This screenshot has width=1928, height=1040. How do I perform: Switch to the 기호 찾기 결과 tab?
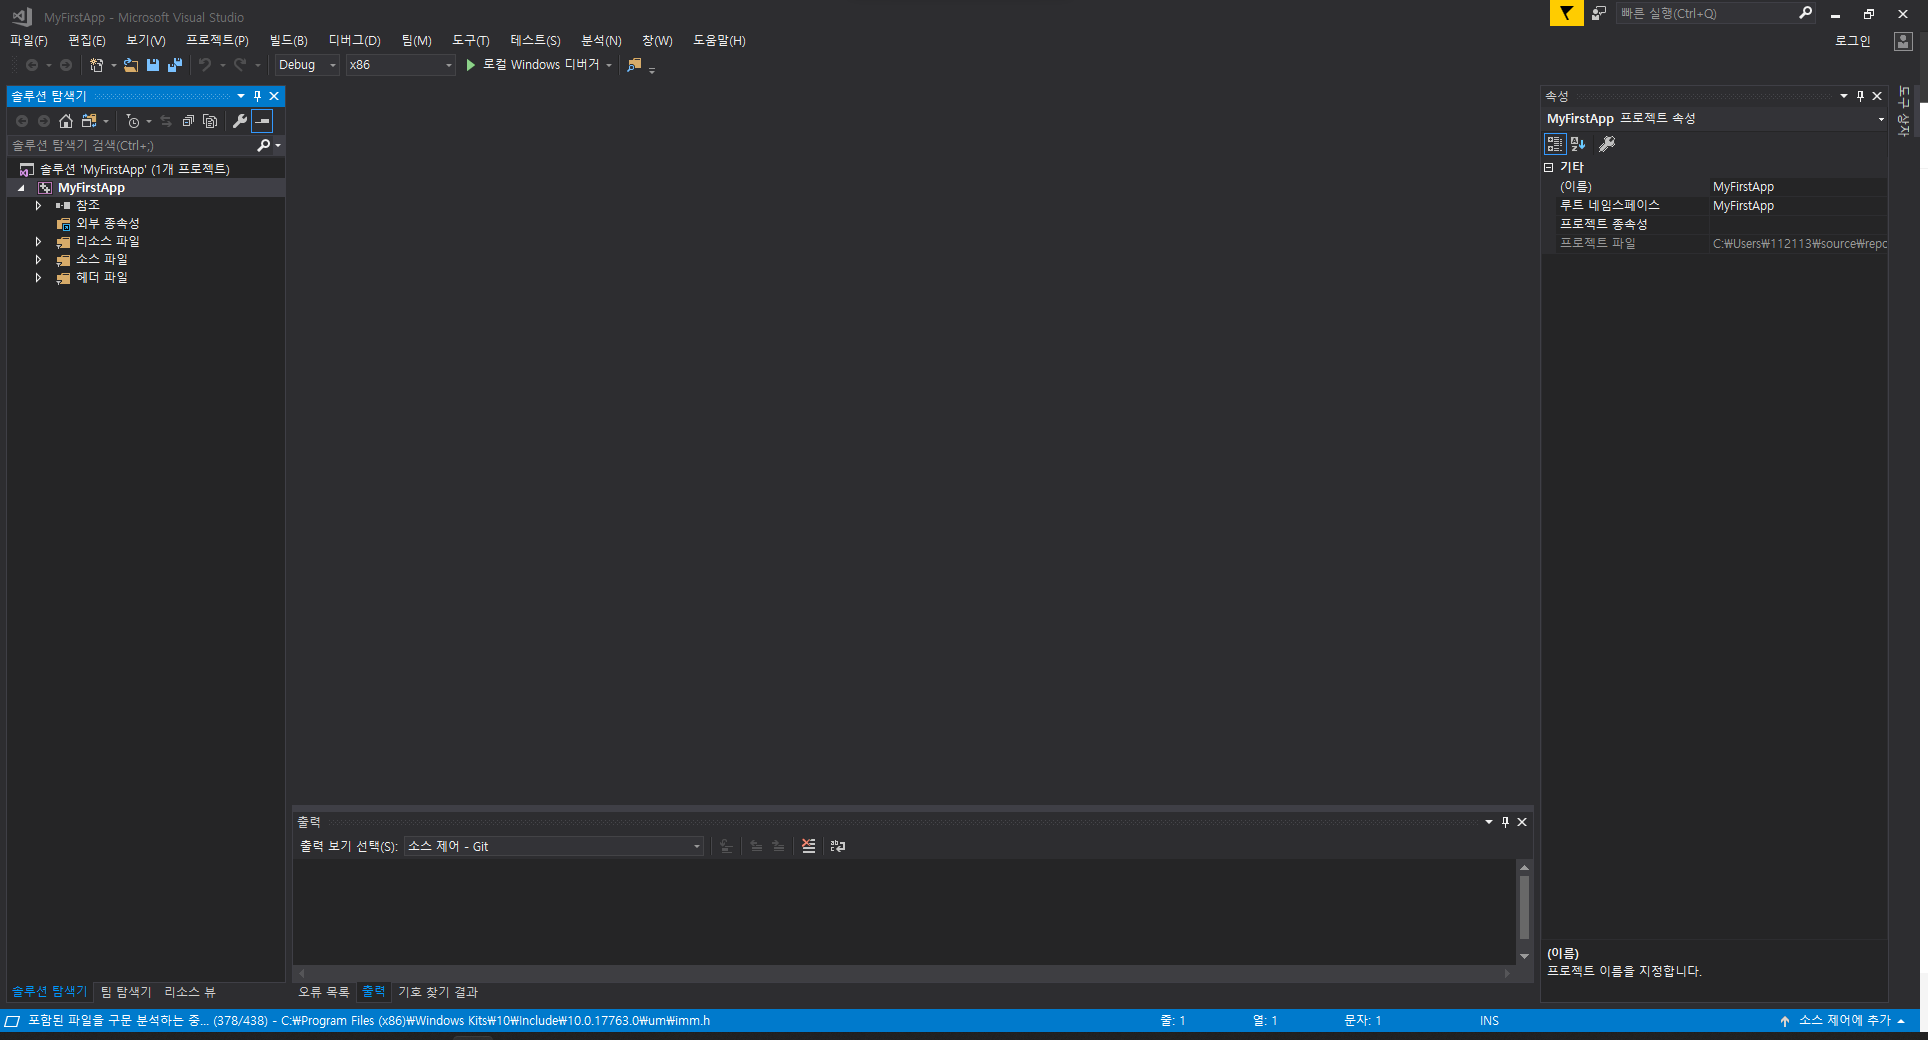click(x=438, y=992)
